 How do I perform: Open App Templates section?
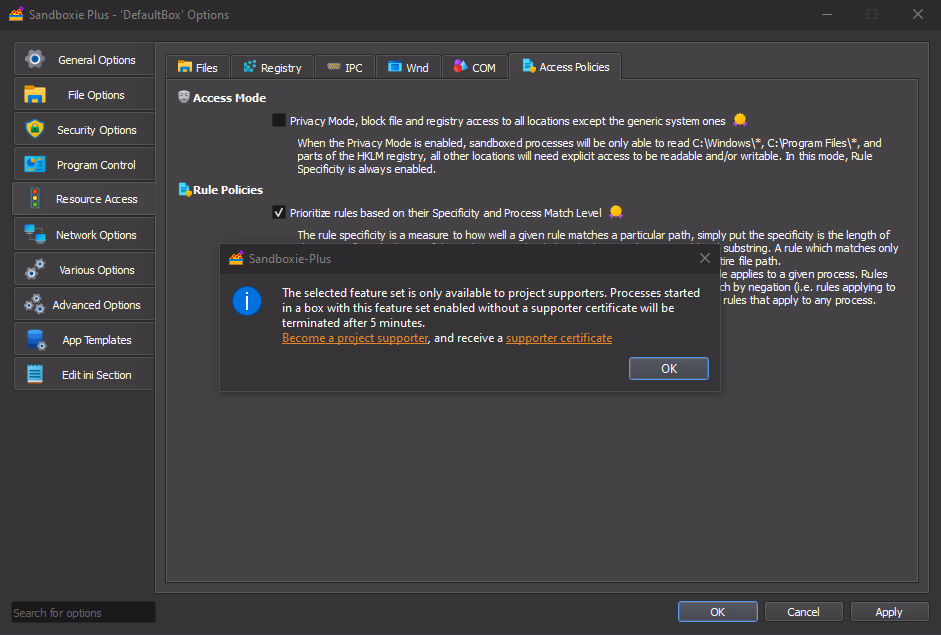pos(85,339)
